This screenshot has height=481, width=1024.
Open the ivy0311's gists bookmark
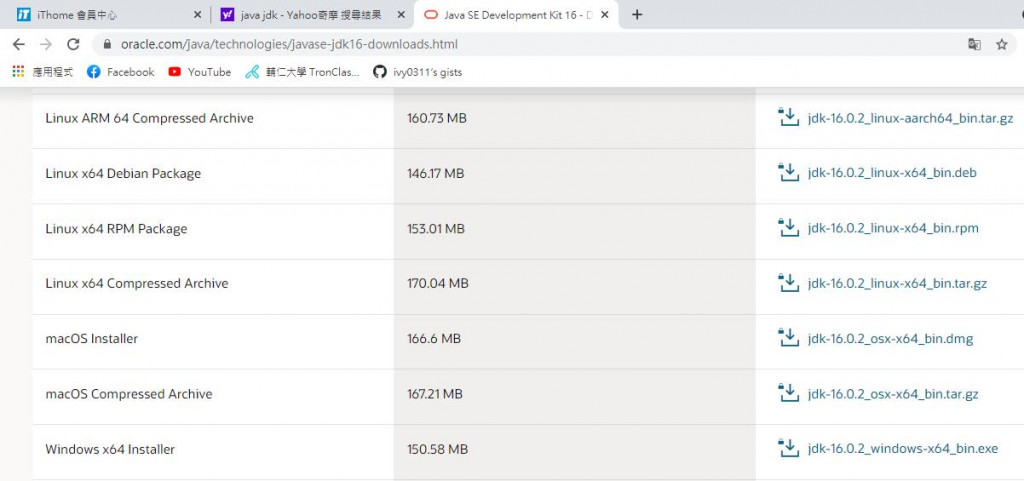click(418, 72)
